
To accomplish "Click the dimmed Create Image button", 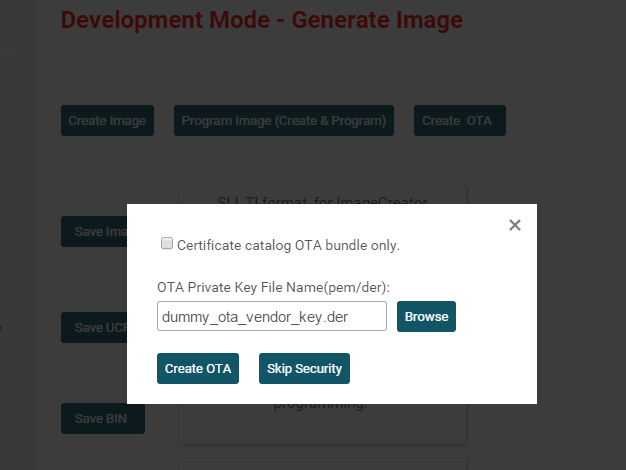I will 107,121.
